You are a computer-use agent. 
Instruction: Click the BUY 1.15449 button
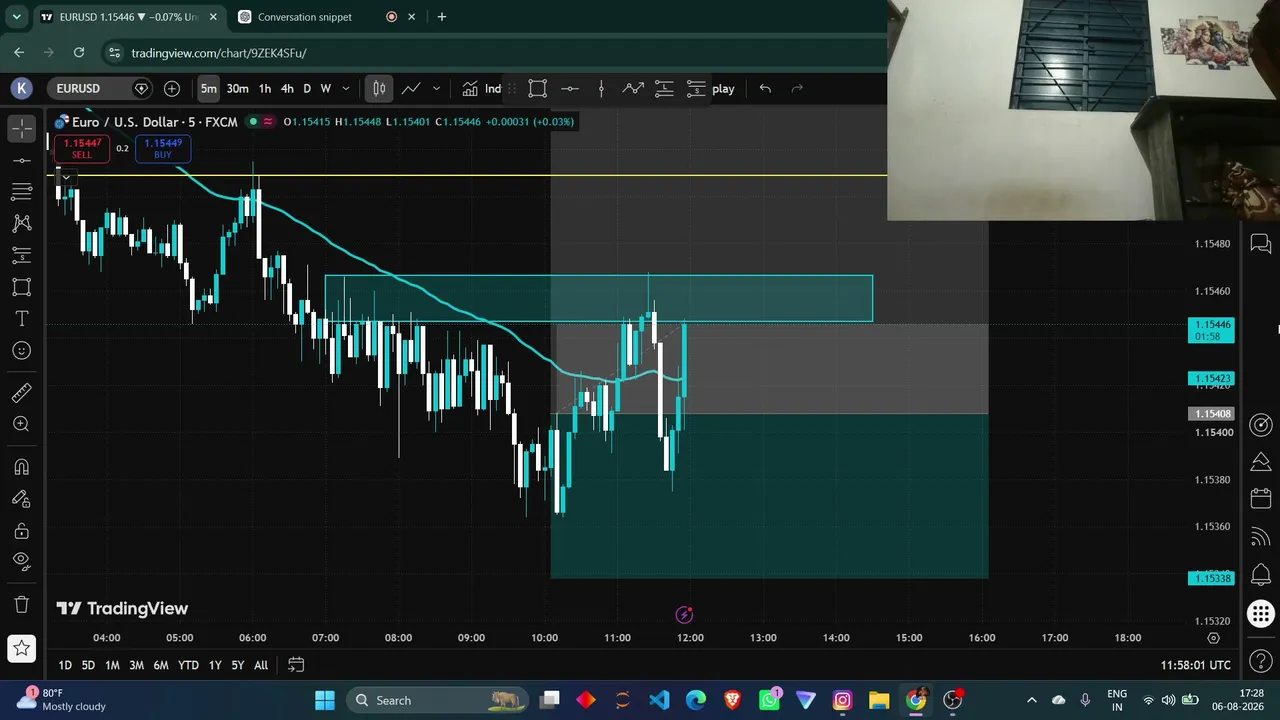pyautogui.click(x=163, y=148)
